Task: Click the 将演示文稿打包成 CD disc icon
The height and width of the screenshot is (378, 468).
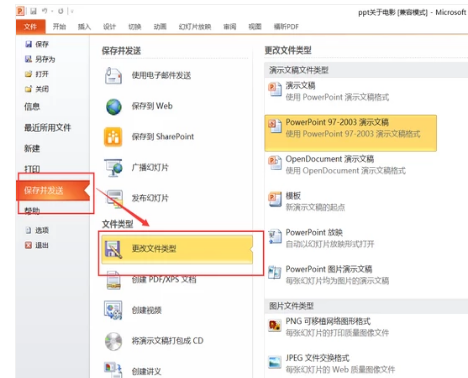Action: click(x=113, y=341)
